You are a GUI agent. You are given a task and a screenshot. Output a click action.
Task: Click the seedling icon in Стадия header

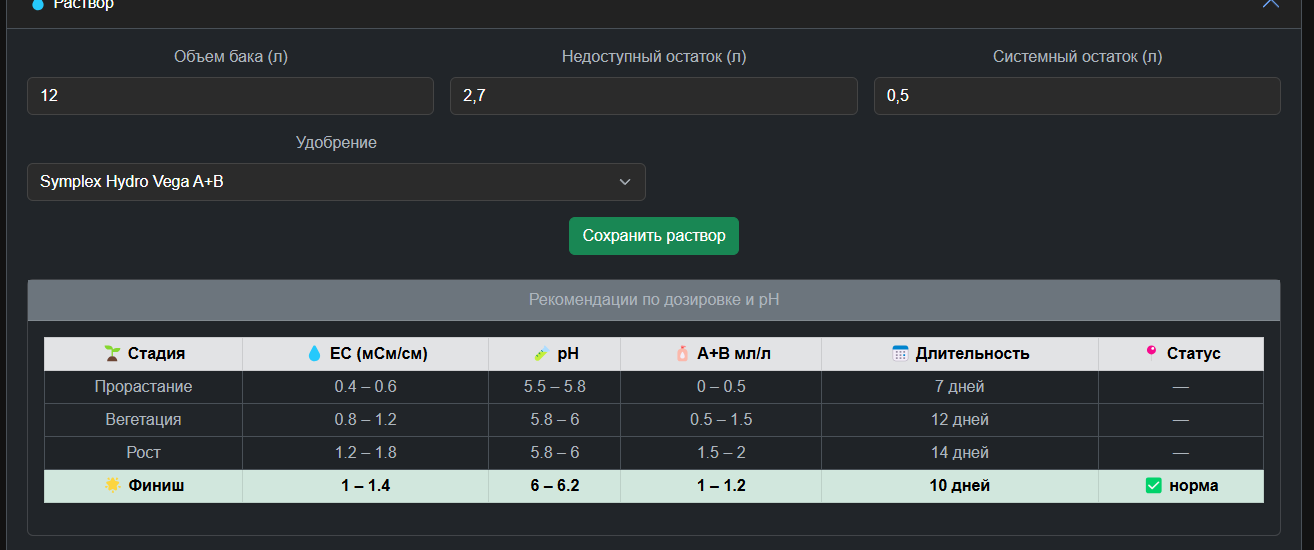click(112, 353)
